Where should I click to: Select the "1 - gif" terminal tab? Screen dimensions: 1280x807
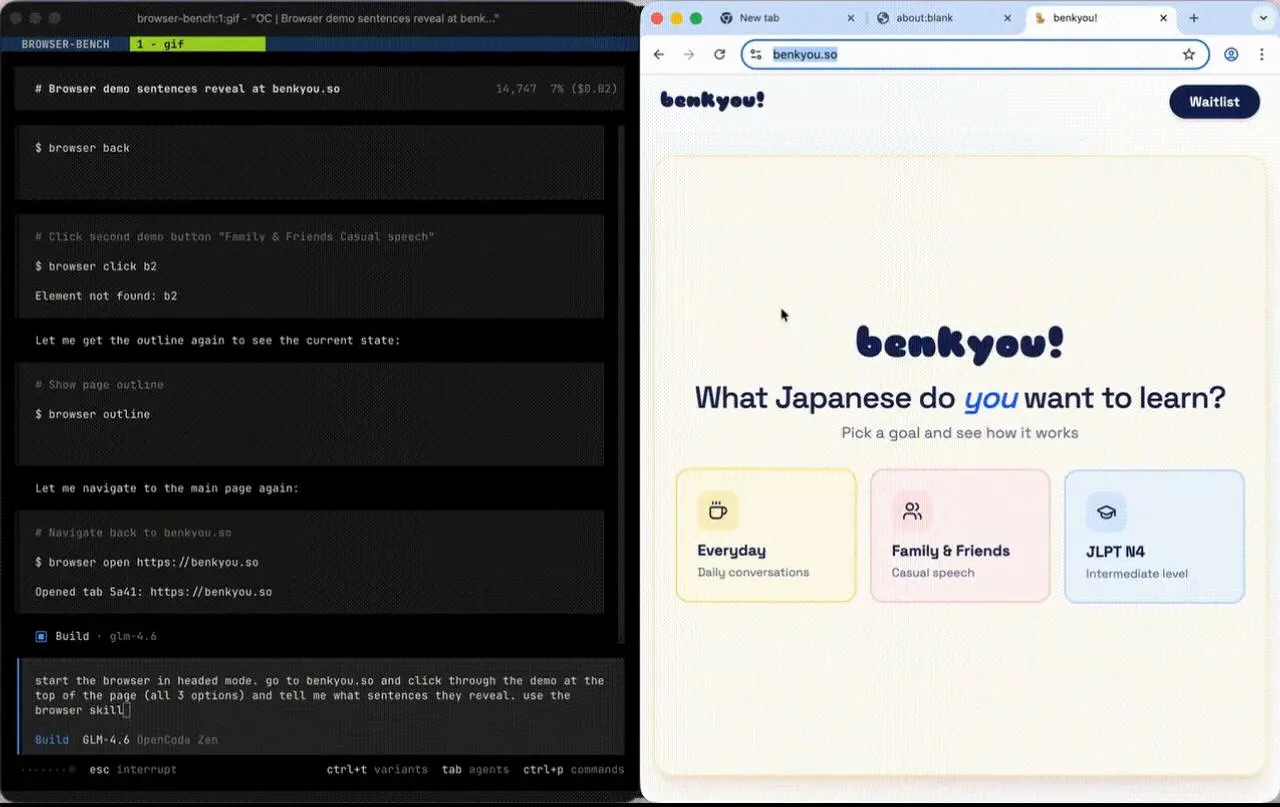click(197, 44)
